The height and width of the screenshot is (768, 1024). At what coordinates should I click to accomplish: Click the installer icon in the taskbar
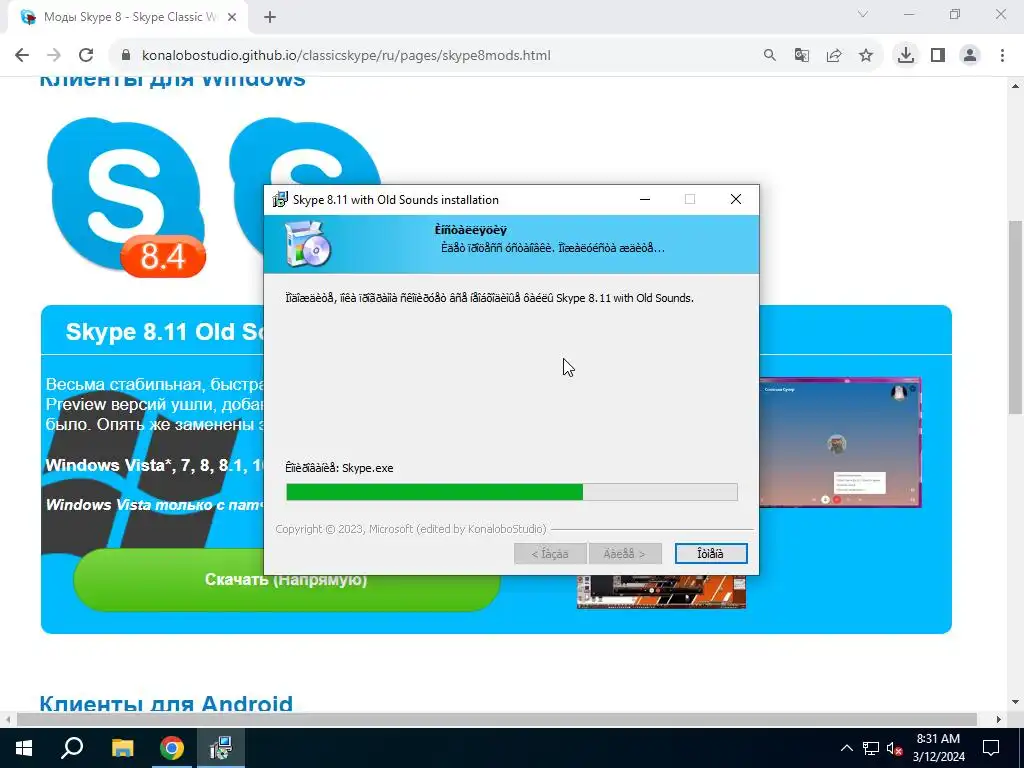[x=221, y=748]
